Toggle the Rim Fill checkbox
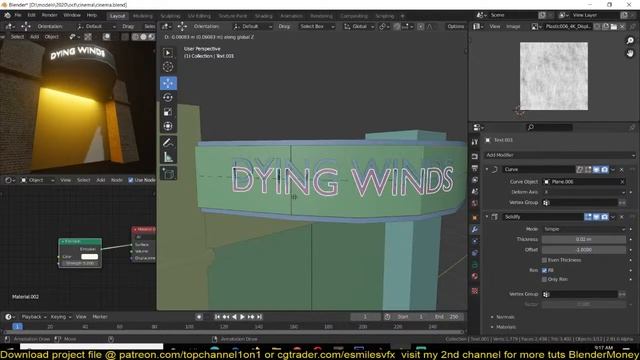 click(544, 270)
